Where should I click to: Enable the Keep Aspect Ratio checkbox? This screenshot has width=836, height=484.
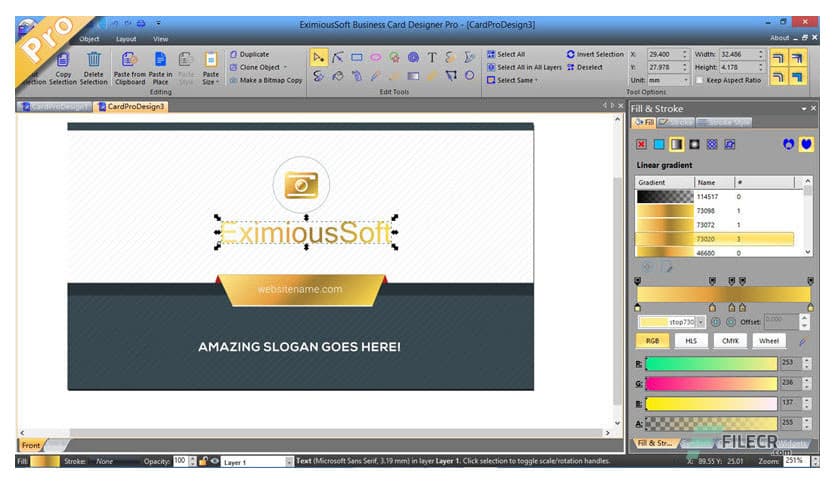click(x=700, y=80)
